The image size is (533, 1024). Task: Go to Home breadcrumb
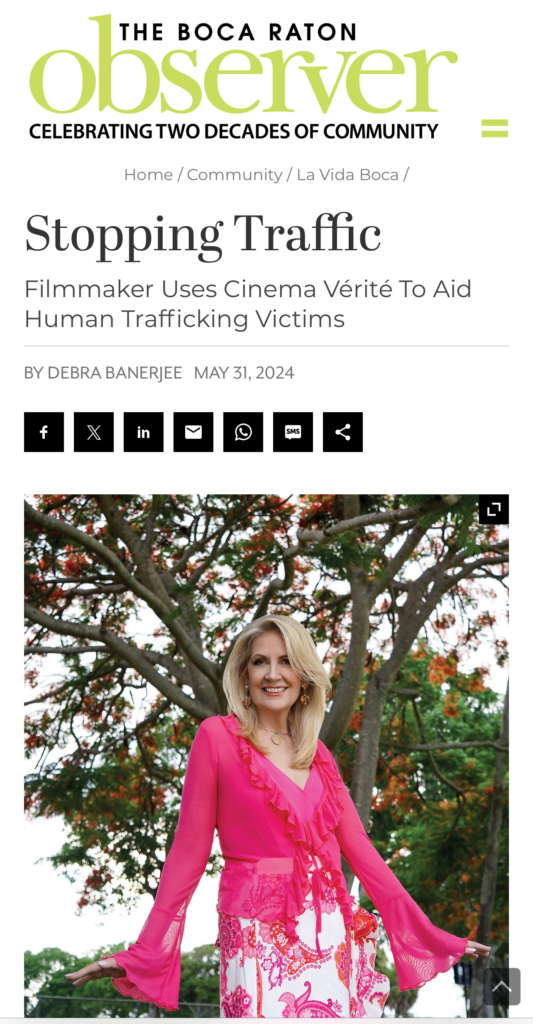coord(148,175)
